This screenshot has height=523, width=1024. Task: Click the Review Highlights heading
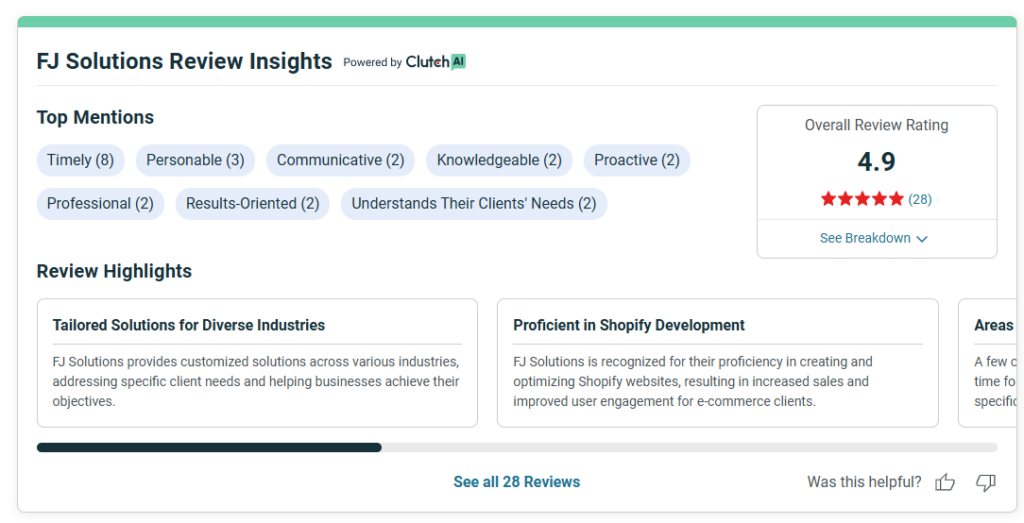pos(114,271)
